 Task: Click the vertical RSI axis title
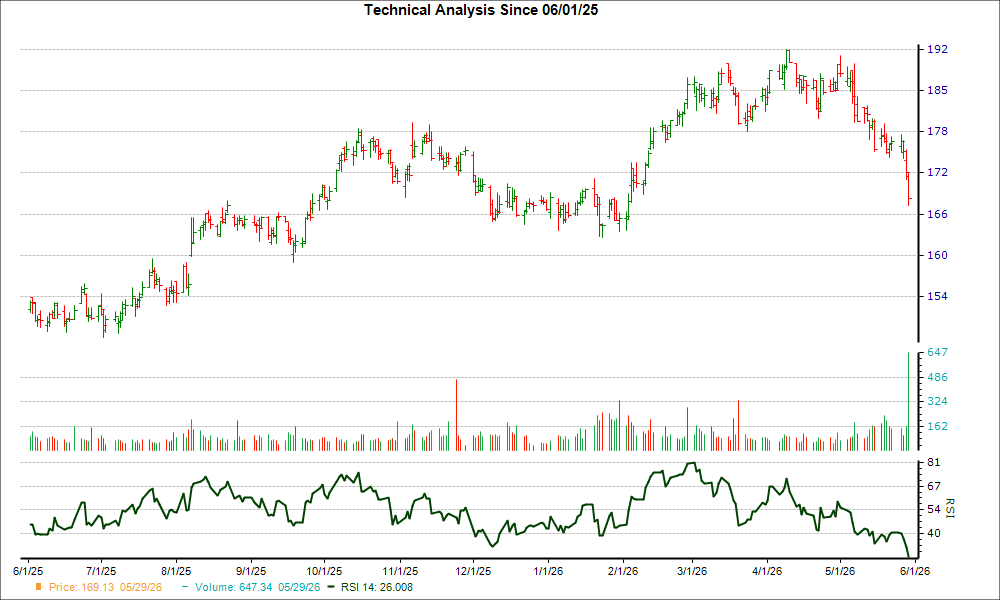pos(950,508)
